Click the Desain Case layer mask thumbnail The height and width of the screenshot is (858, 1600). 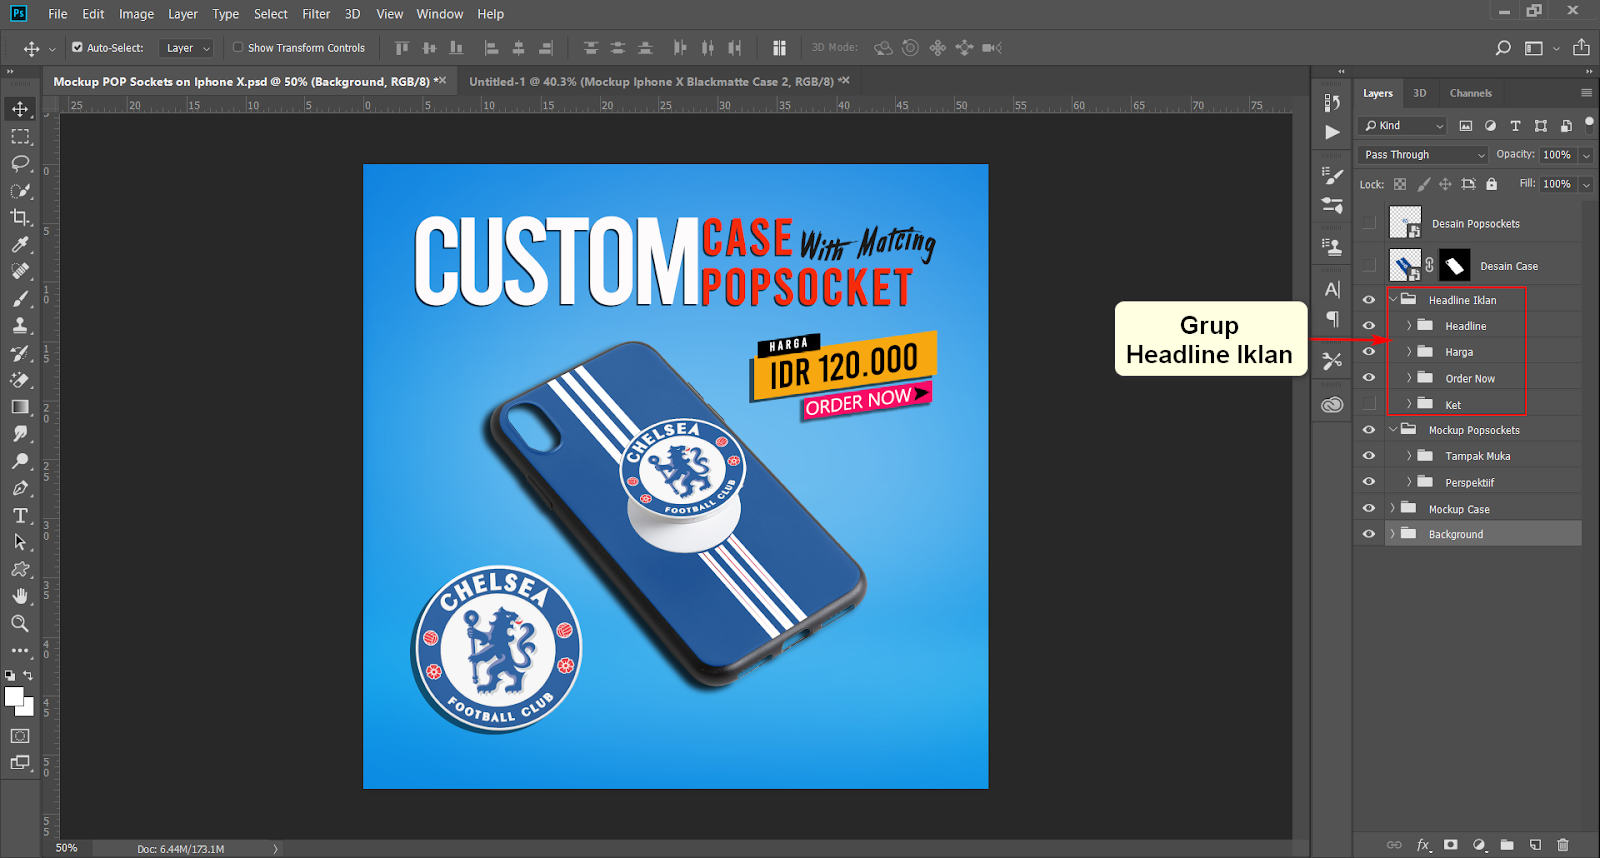(x=1455, y=265)
